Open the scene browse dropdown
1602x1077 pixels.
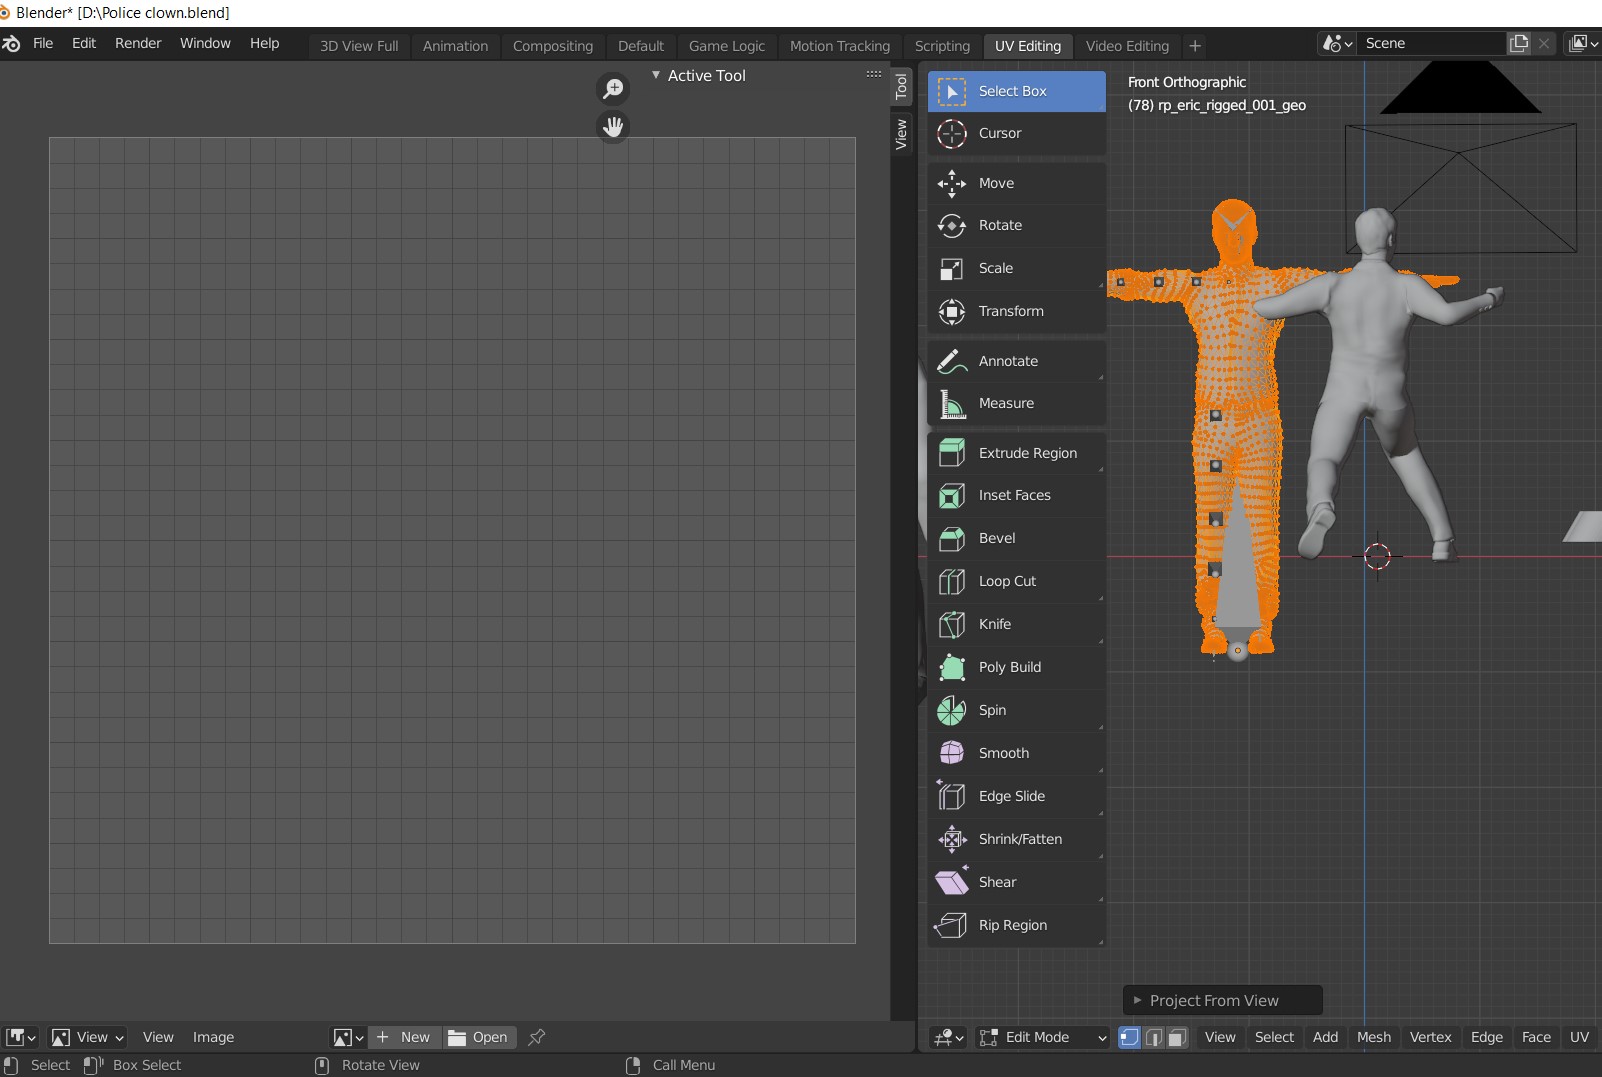1337,43
